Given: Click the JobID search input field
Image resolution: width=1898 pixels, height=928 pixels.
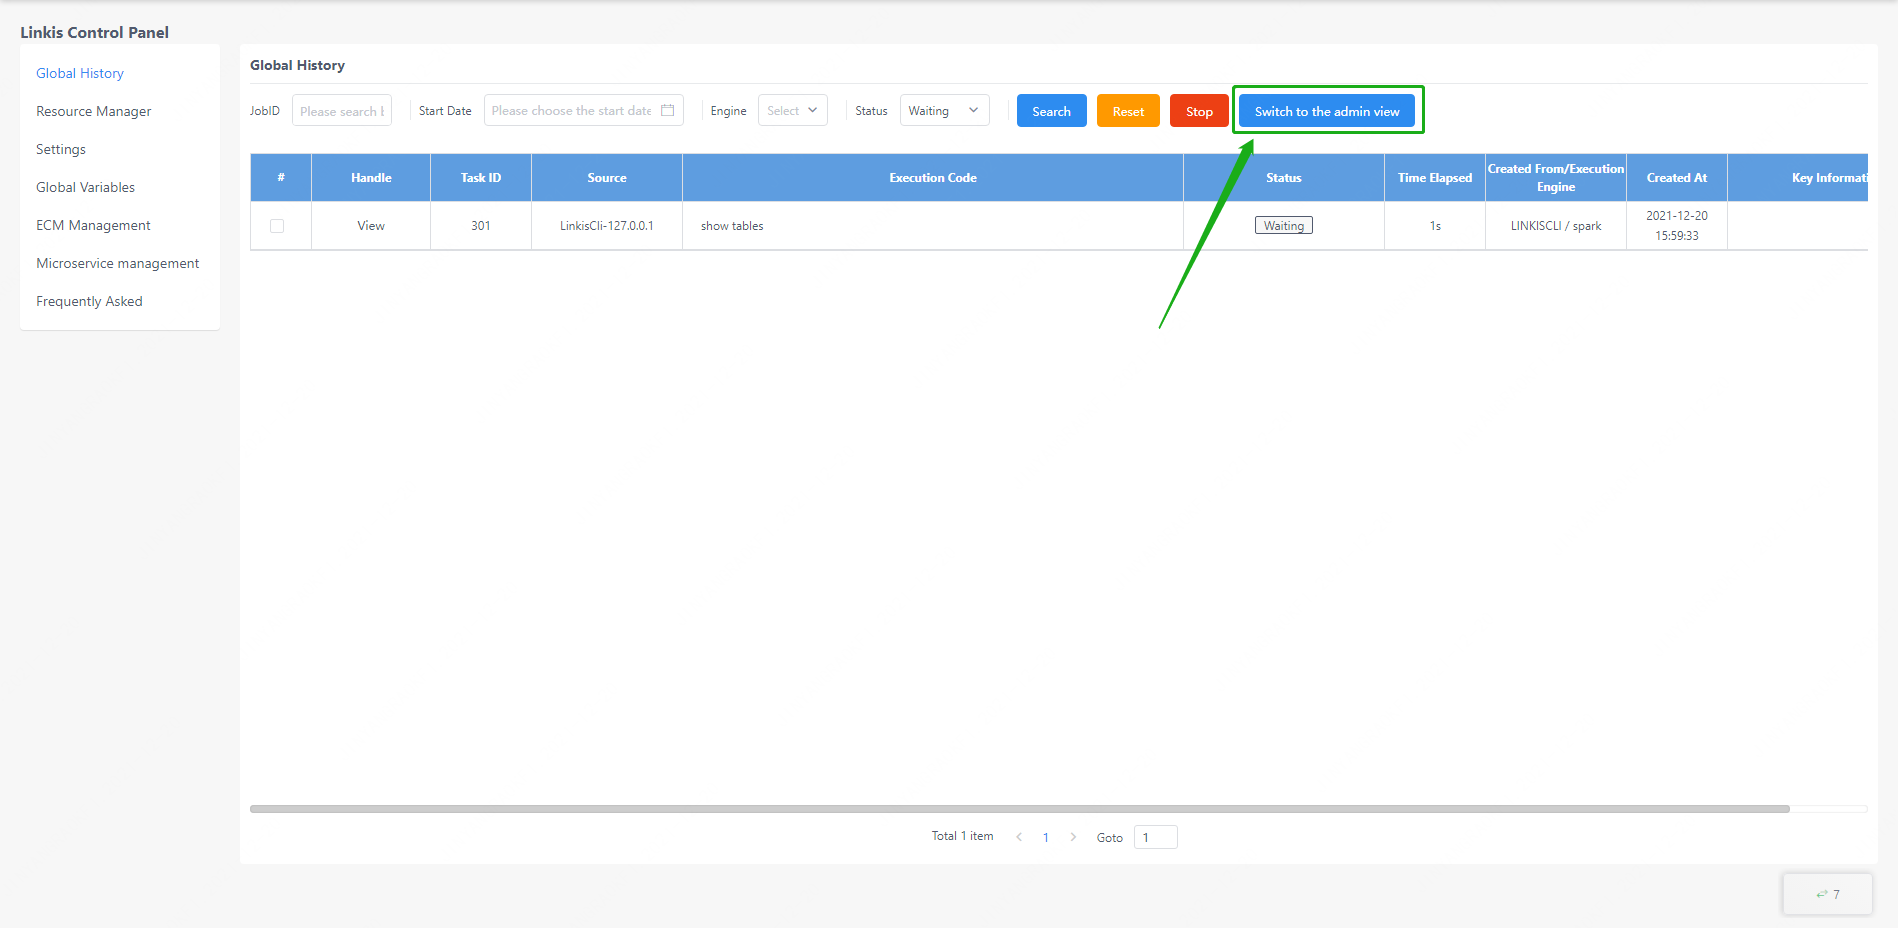Looking at the screenshot, I should [341, 111].
